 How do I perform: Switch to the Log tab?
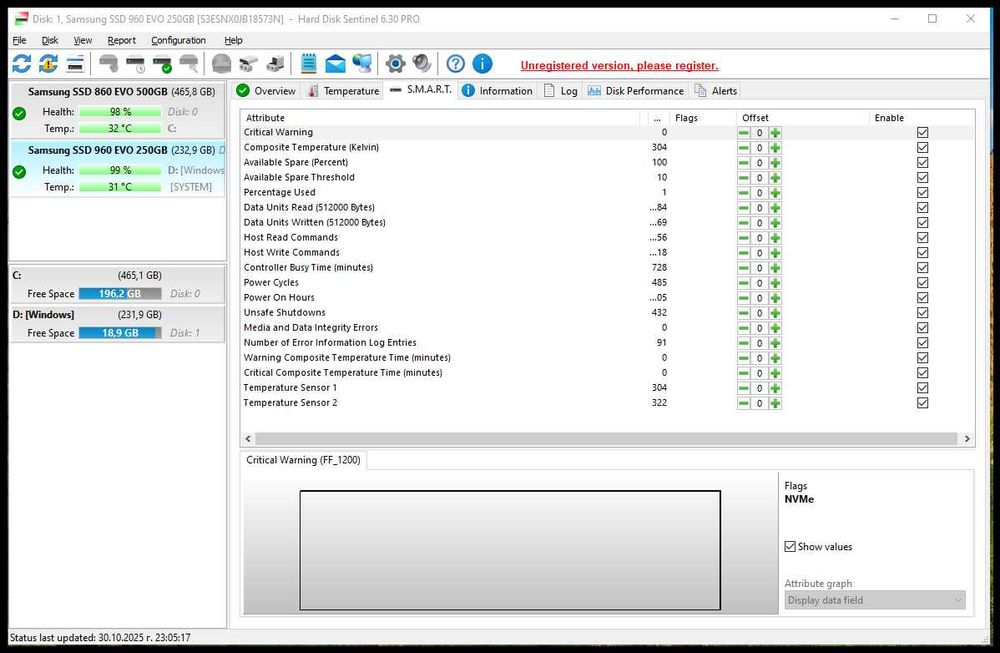[561, 91]
